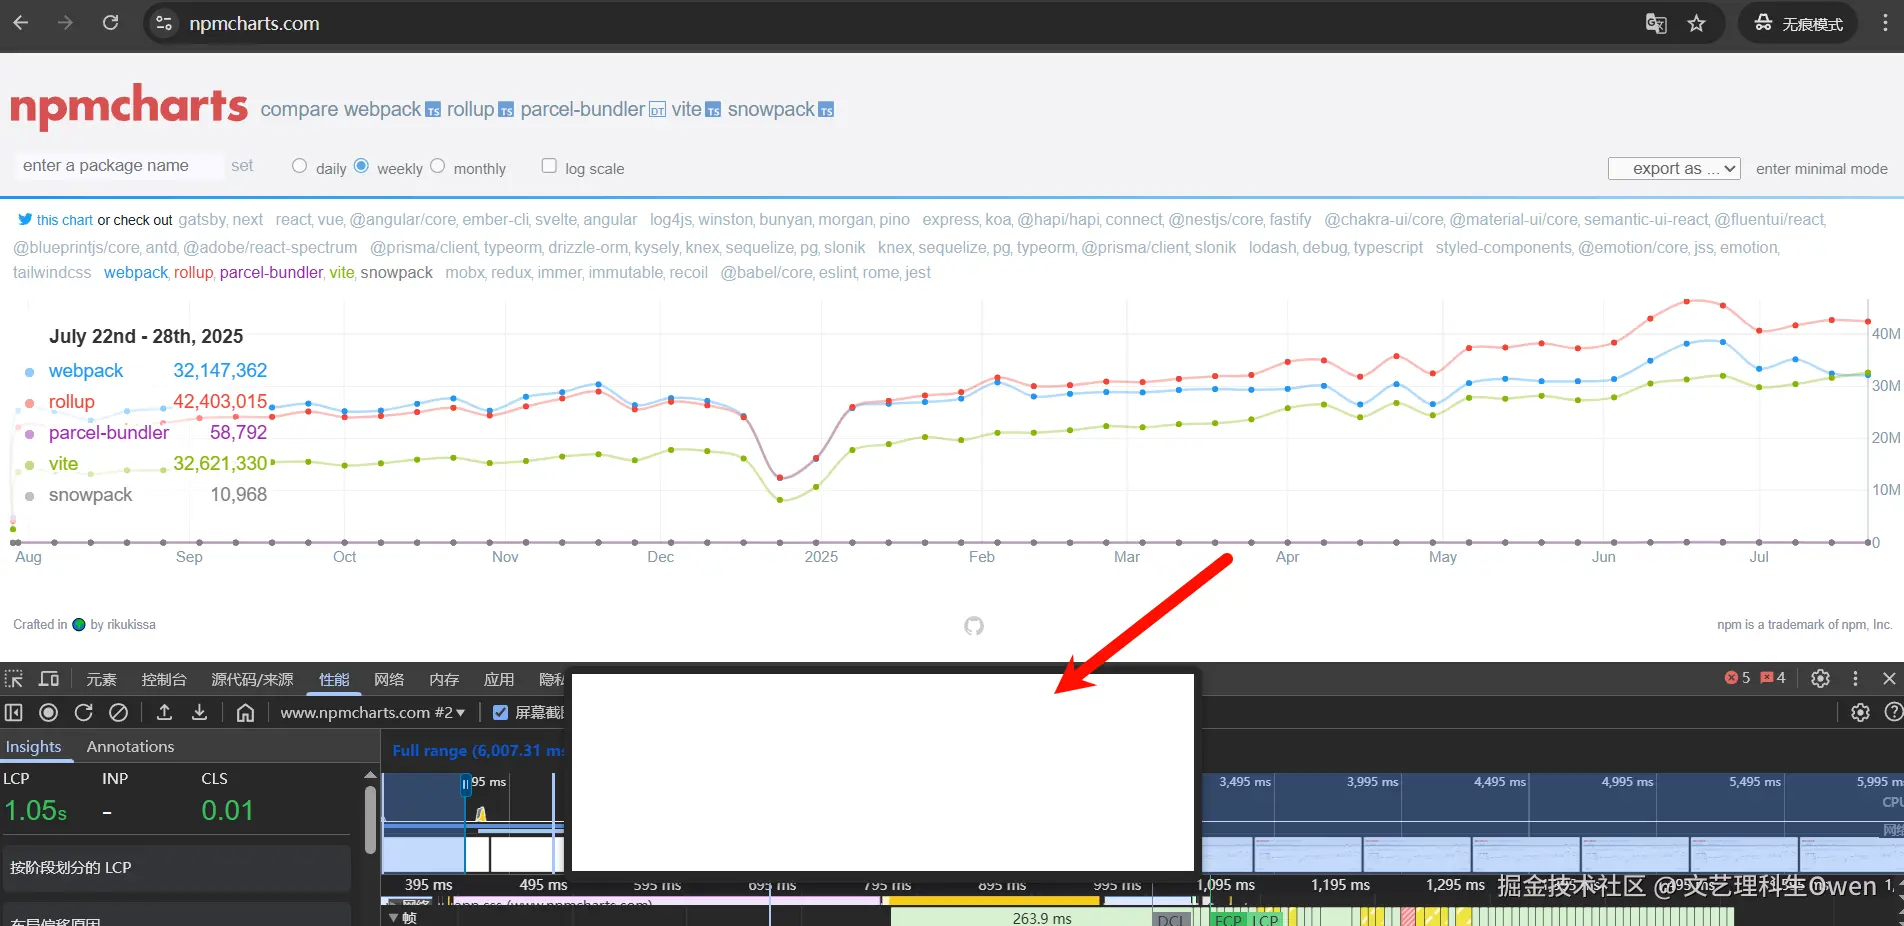
Task: Open the gatsby, next comparison link
Action: click(x=221, y=219)
